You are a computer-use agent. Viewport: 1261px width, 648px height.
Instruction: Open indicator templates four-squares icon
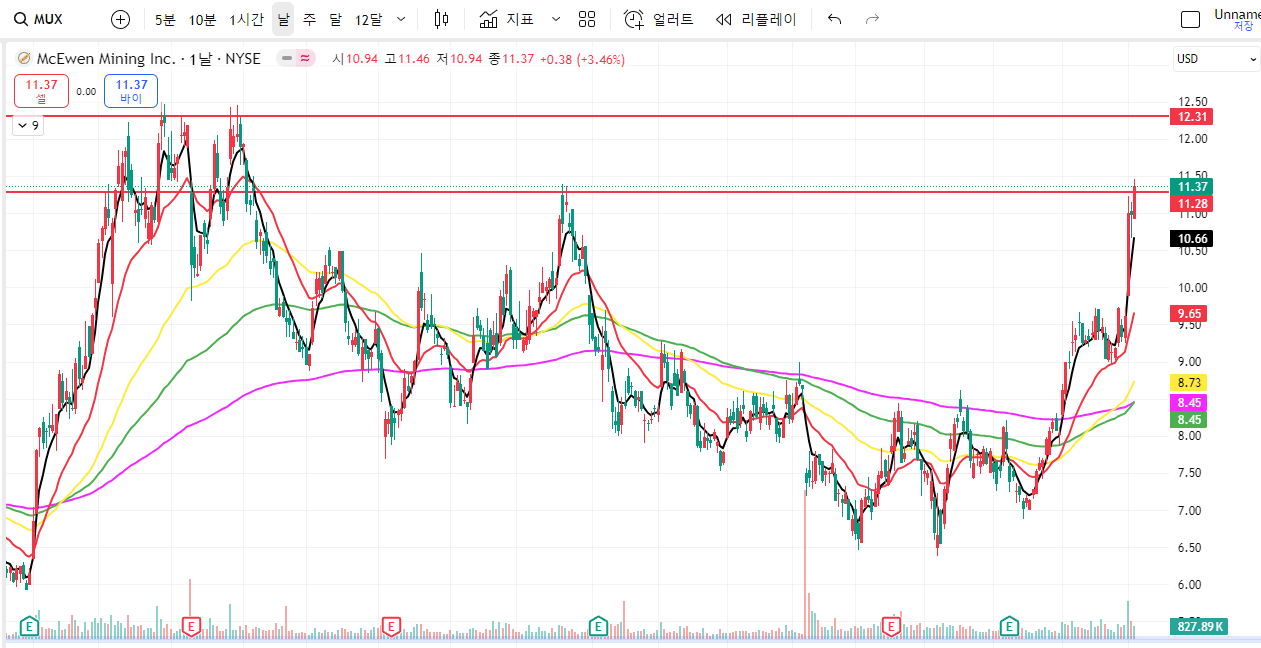pos(587,19)
